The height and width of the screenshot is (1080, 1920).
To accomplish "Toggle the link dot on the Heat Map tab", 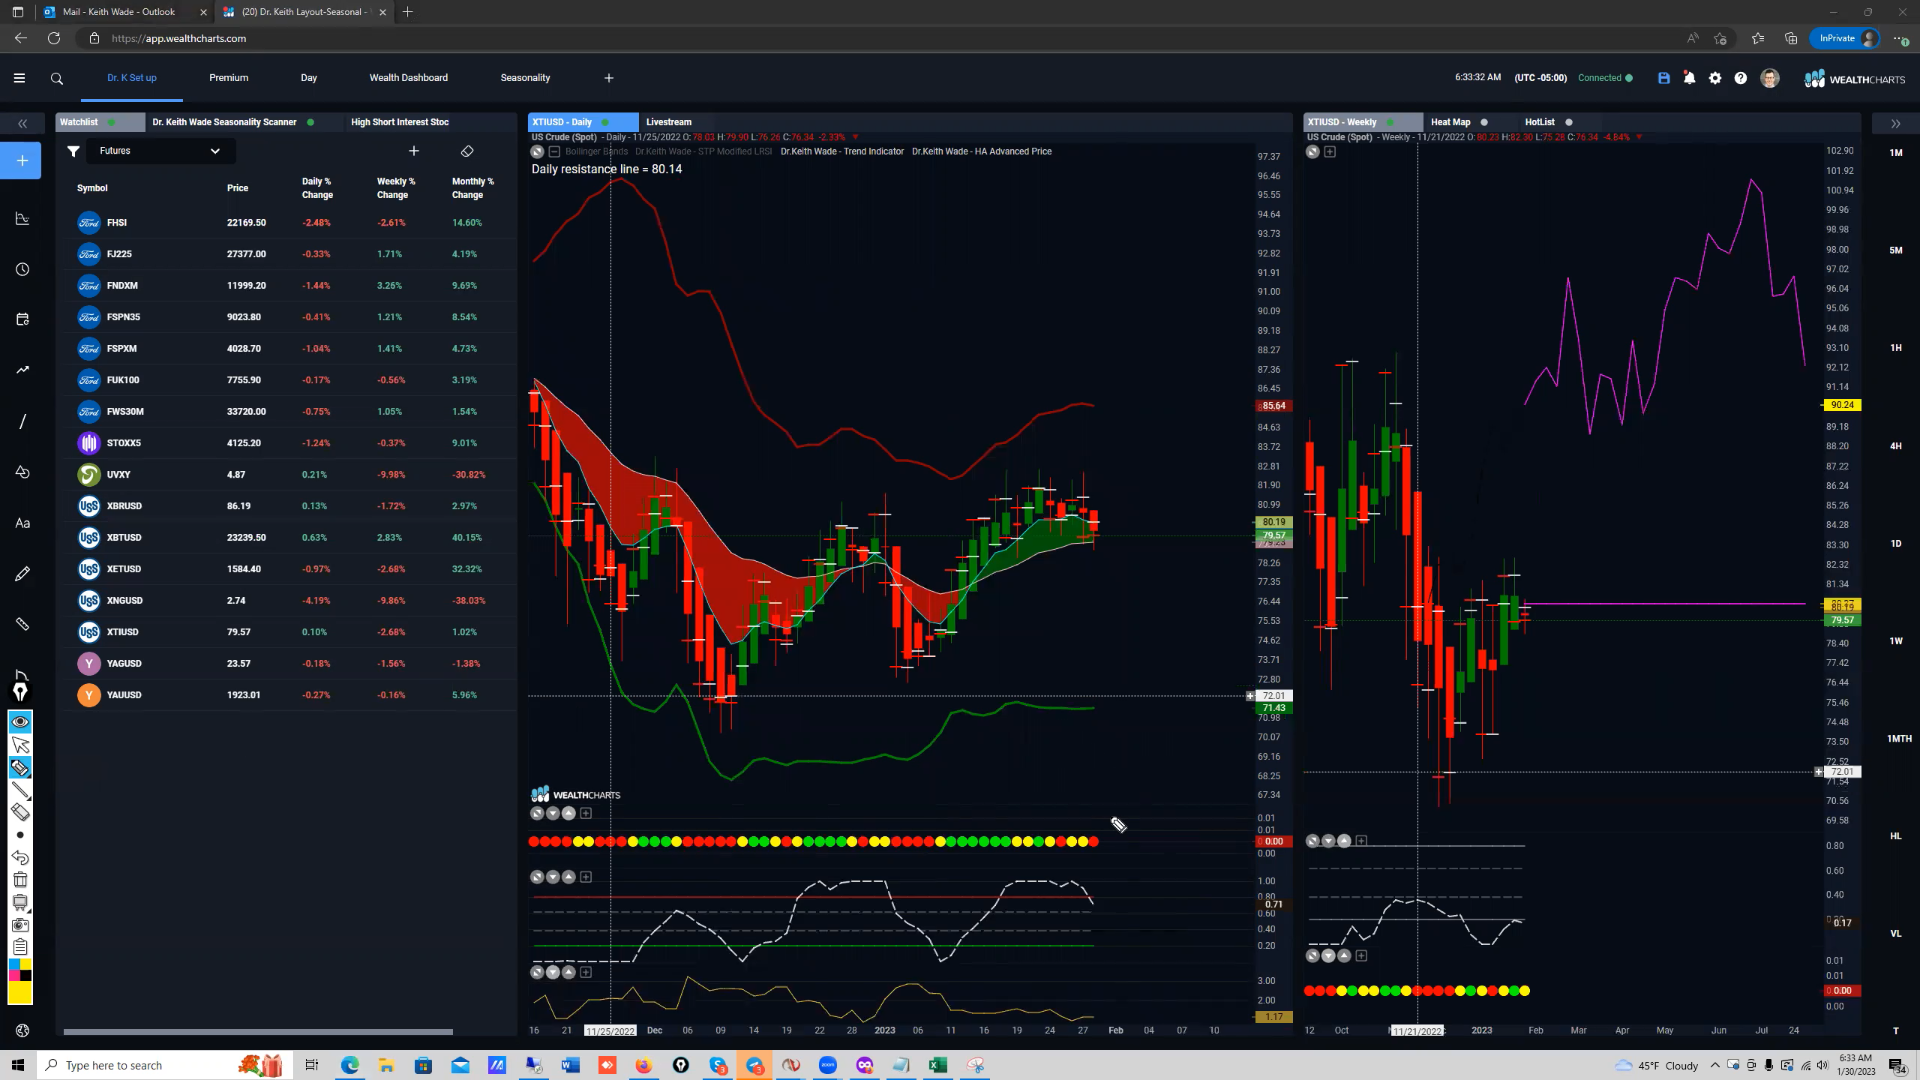I will point(1484,122).
